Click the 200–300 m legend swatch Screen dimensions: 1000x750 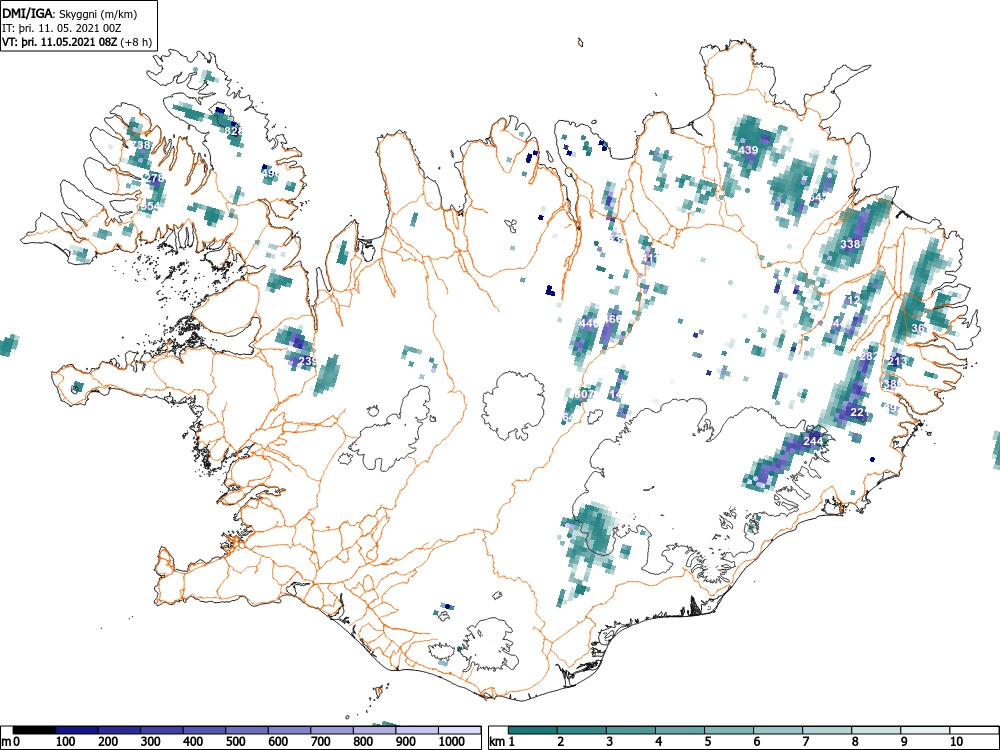point(119,730)
